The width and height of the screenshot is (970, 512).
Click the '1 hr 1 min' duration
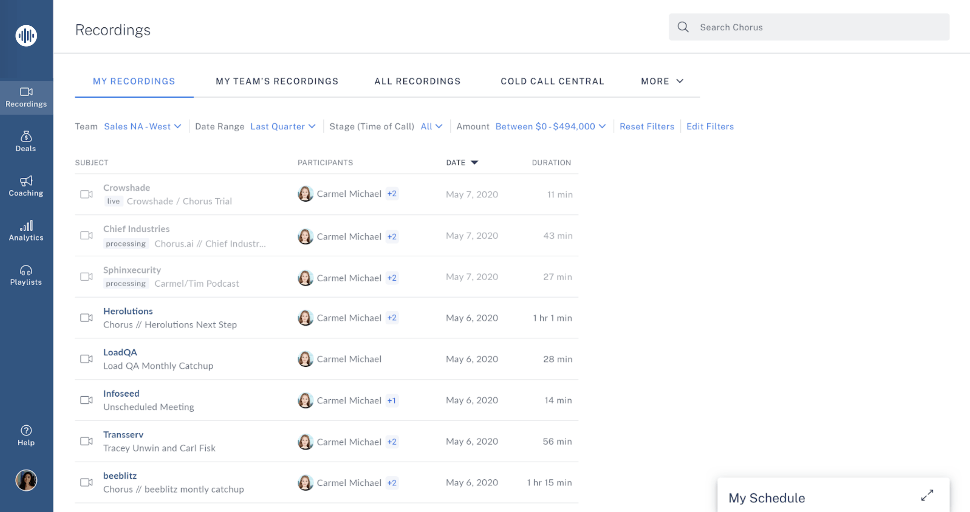552,318
